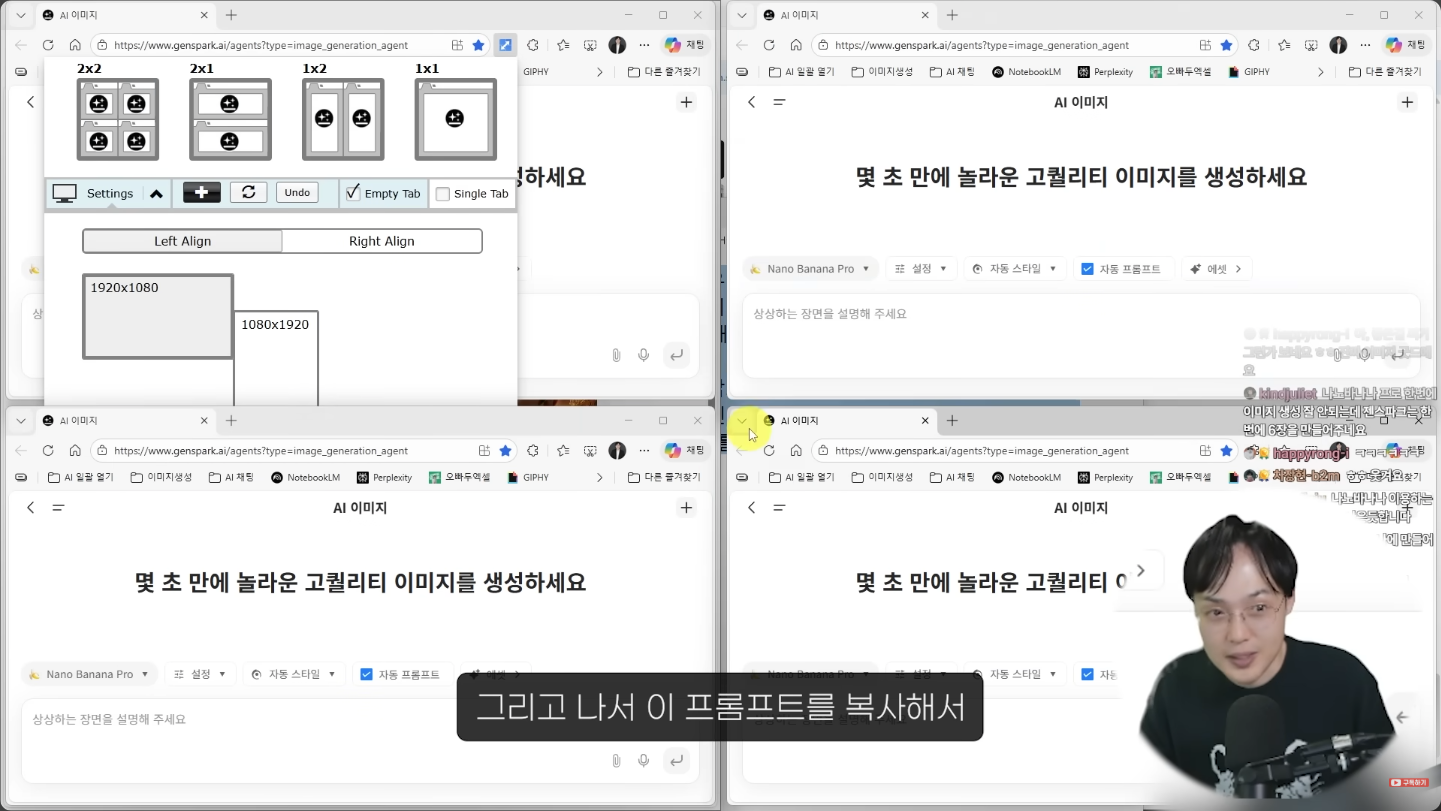Viewport: 1441px width, 811px height.
Task: Open the three-dot menu in upper-right window toolbar
Action: tap(1365, 45)
